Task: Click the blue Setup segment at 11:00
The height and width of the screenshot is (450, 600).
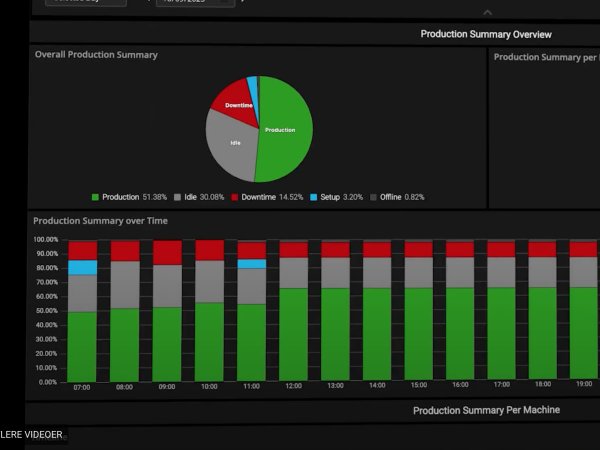Action: [251, 264]
